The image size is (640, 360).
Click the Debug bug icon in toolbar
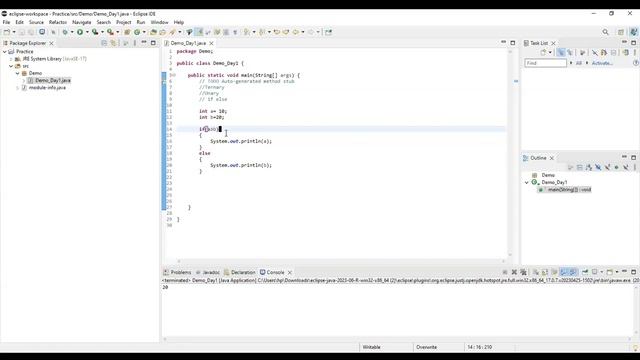point(65,32)
